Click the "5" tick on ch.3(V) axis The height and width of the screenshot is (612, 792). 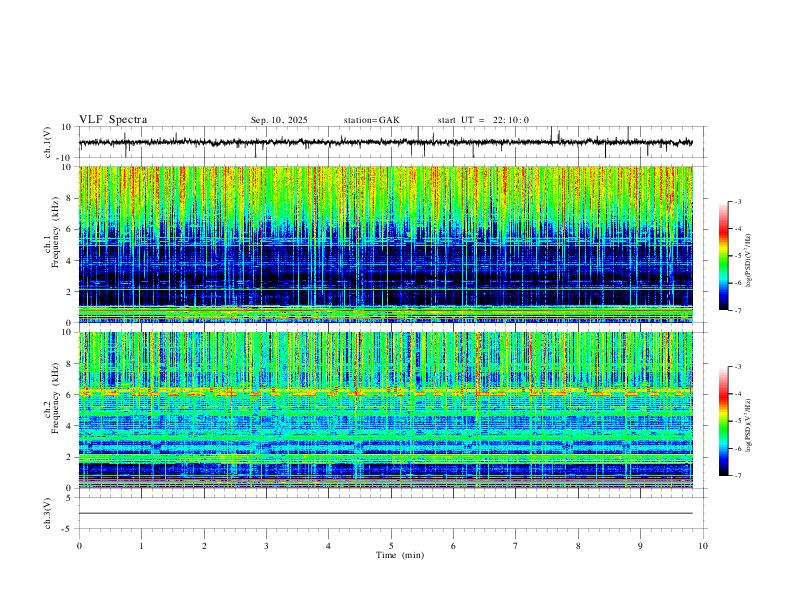click(69, 498)
